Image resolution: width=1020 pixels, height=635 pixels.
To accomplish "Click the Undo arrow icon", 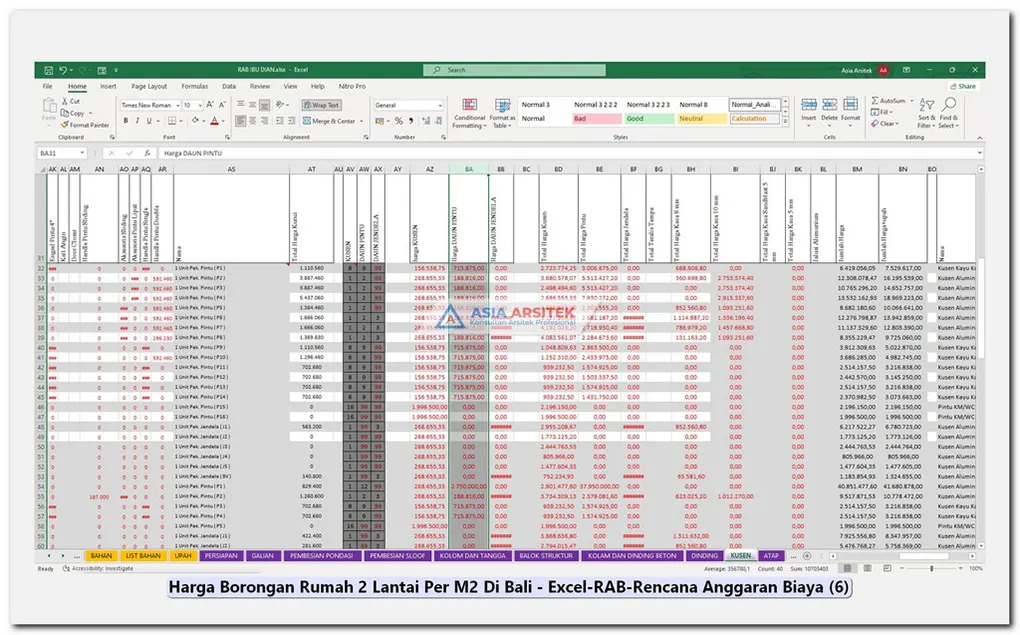I will pyautogui.click(x=63, y=70).
